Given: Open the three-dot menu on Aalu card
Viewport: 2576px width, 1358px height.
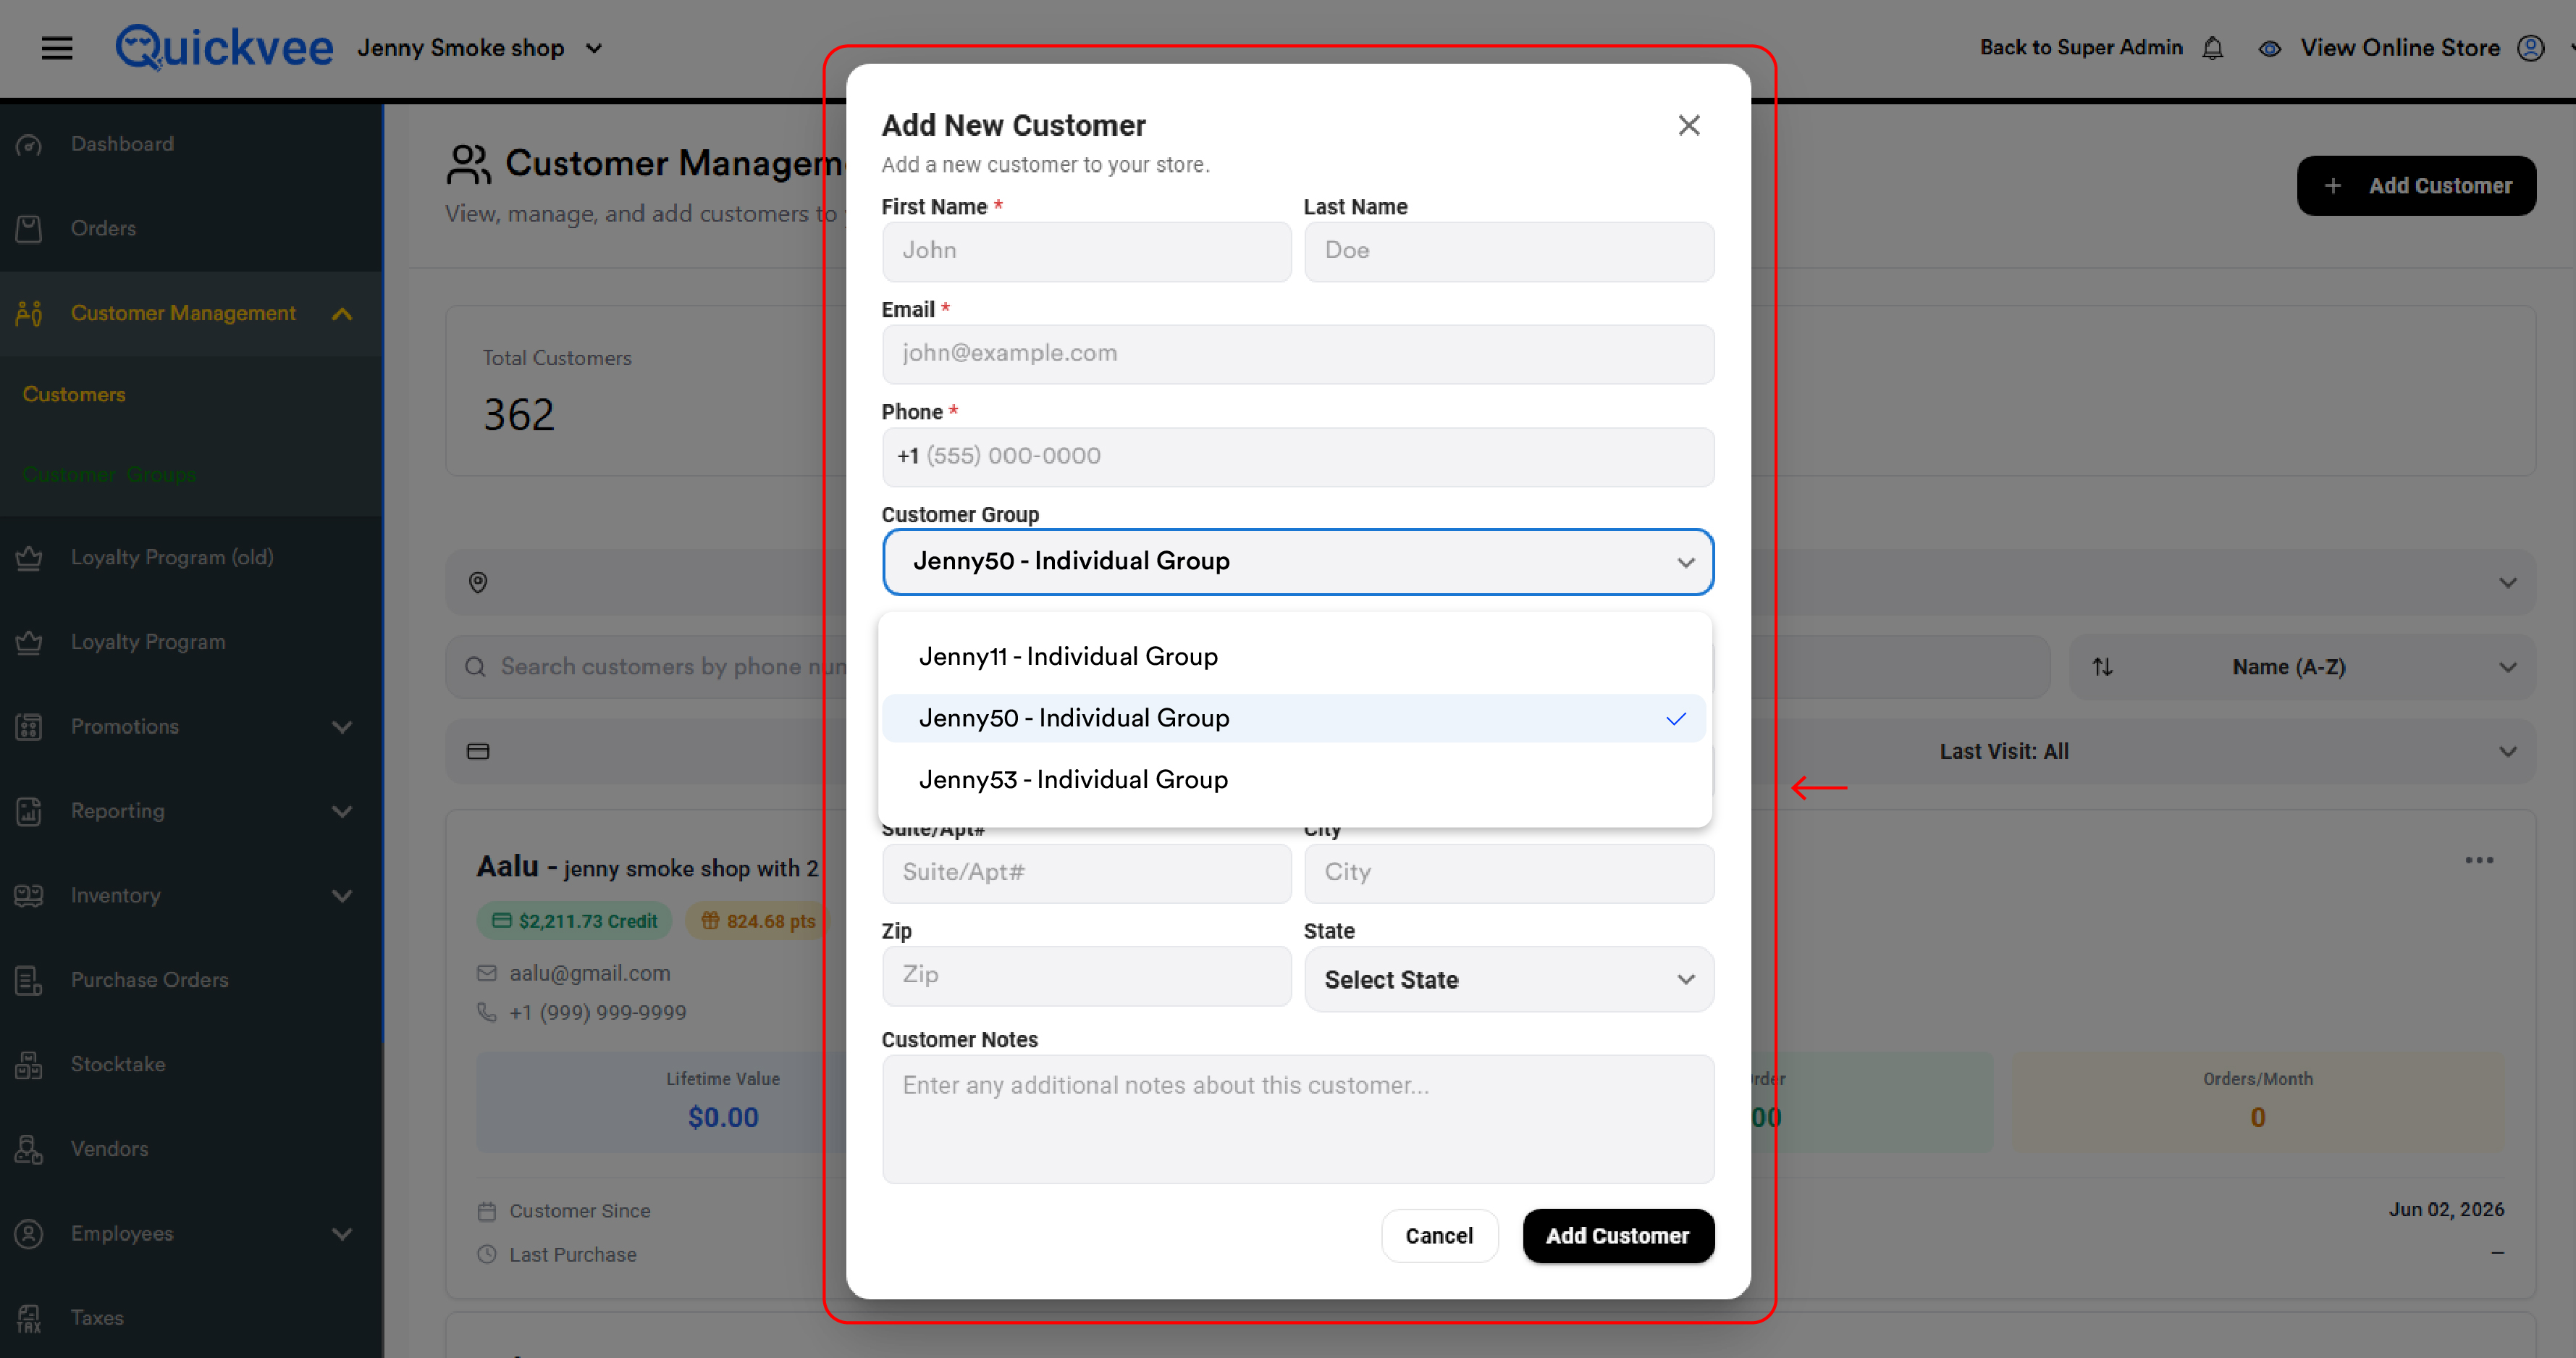Looking at the screenshot, I should (x=2479, y=860).
